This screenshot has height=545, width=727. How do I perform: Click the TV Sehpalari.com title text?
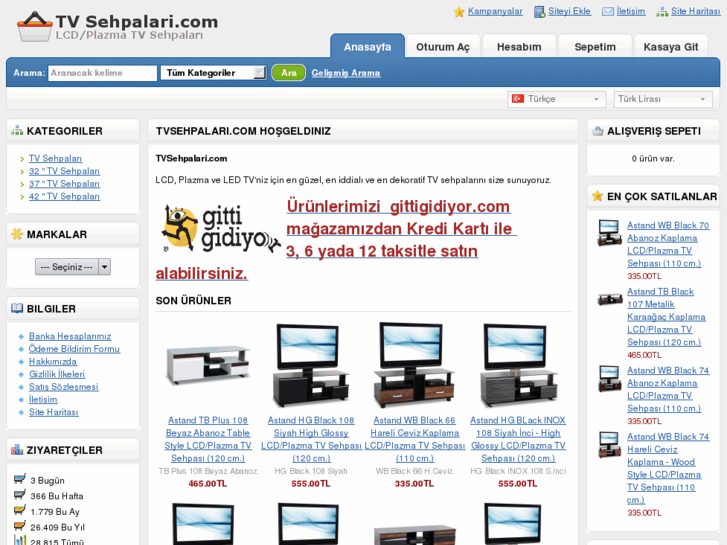tap(137, 21)
